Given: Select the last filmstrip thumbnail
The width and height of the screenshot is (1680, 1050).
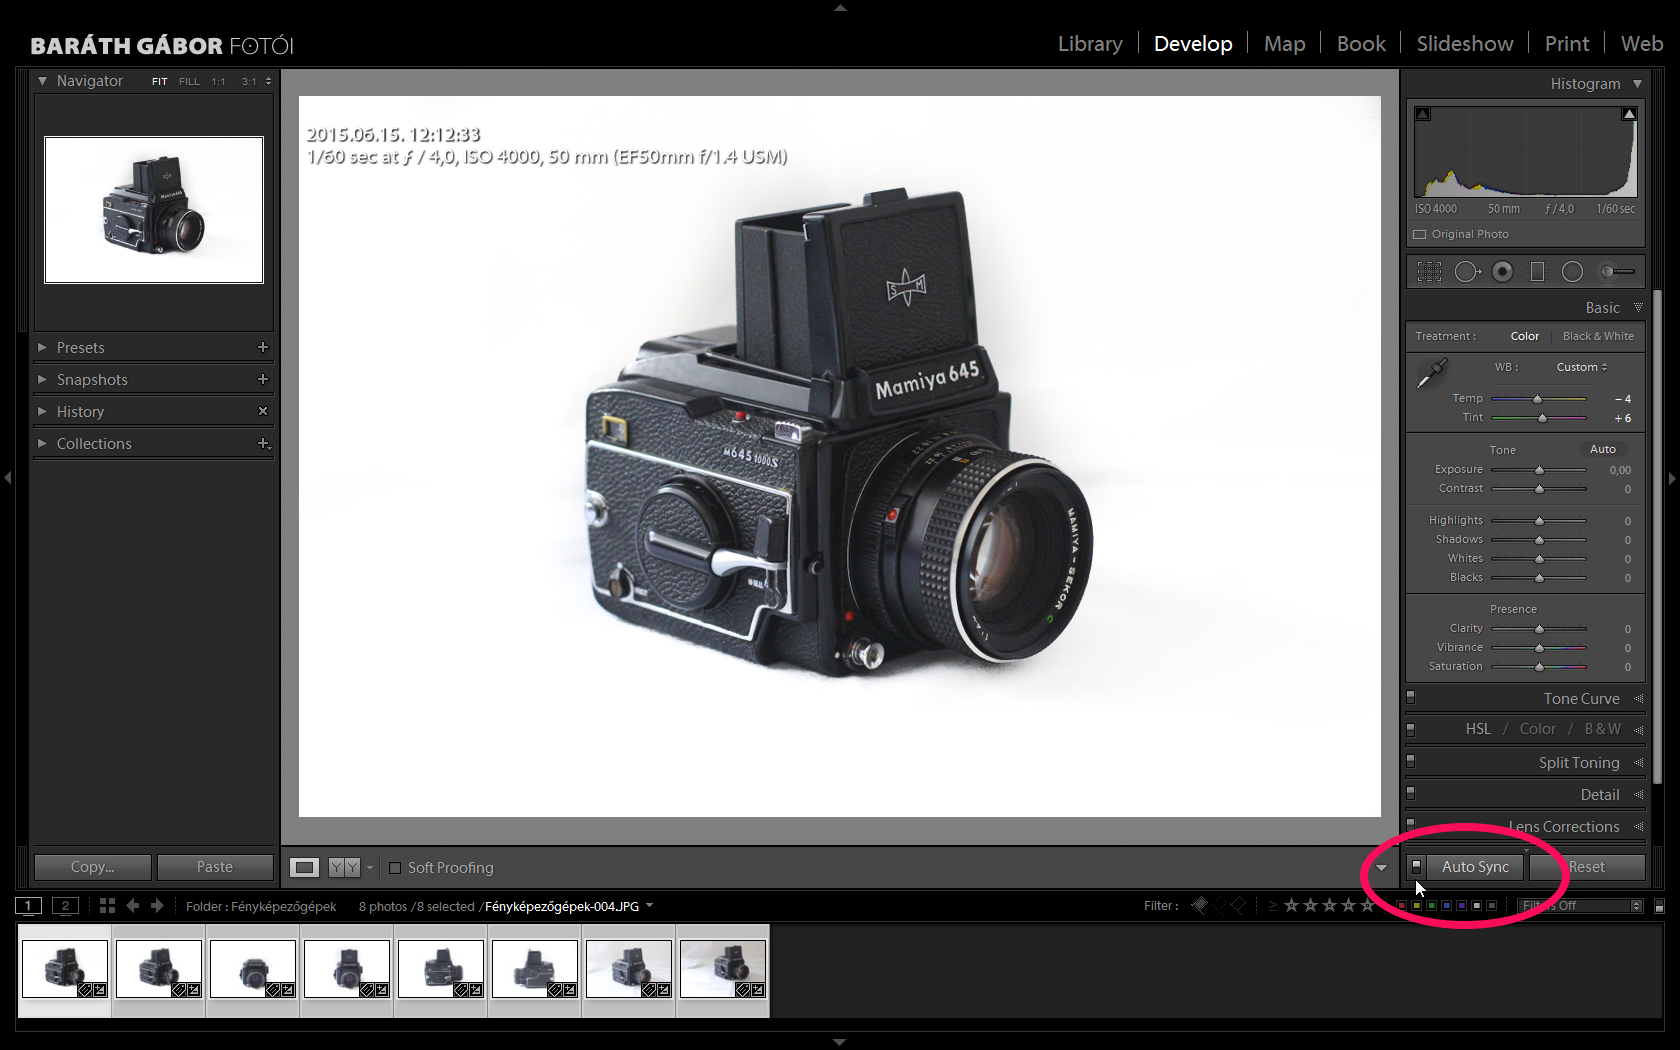Looking at the screenshot, I should (723, 968).
